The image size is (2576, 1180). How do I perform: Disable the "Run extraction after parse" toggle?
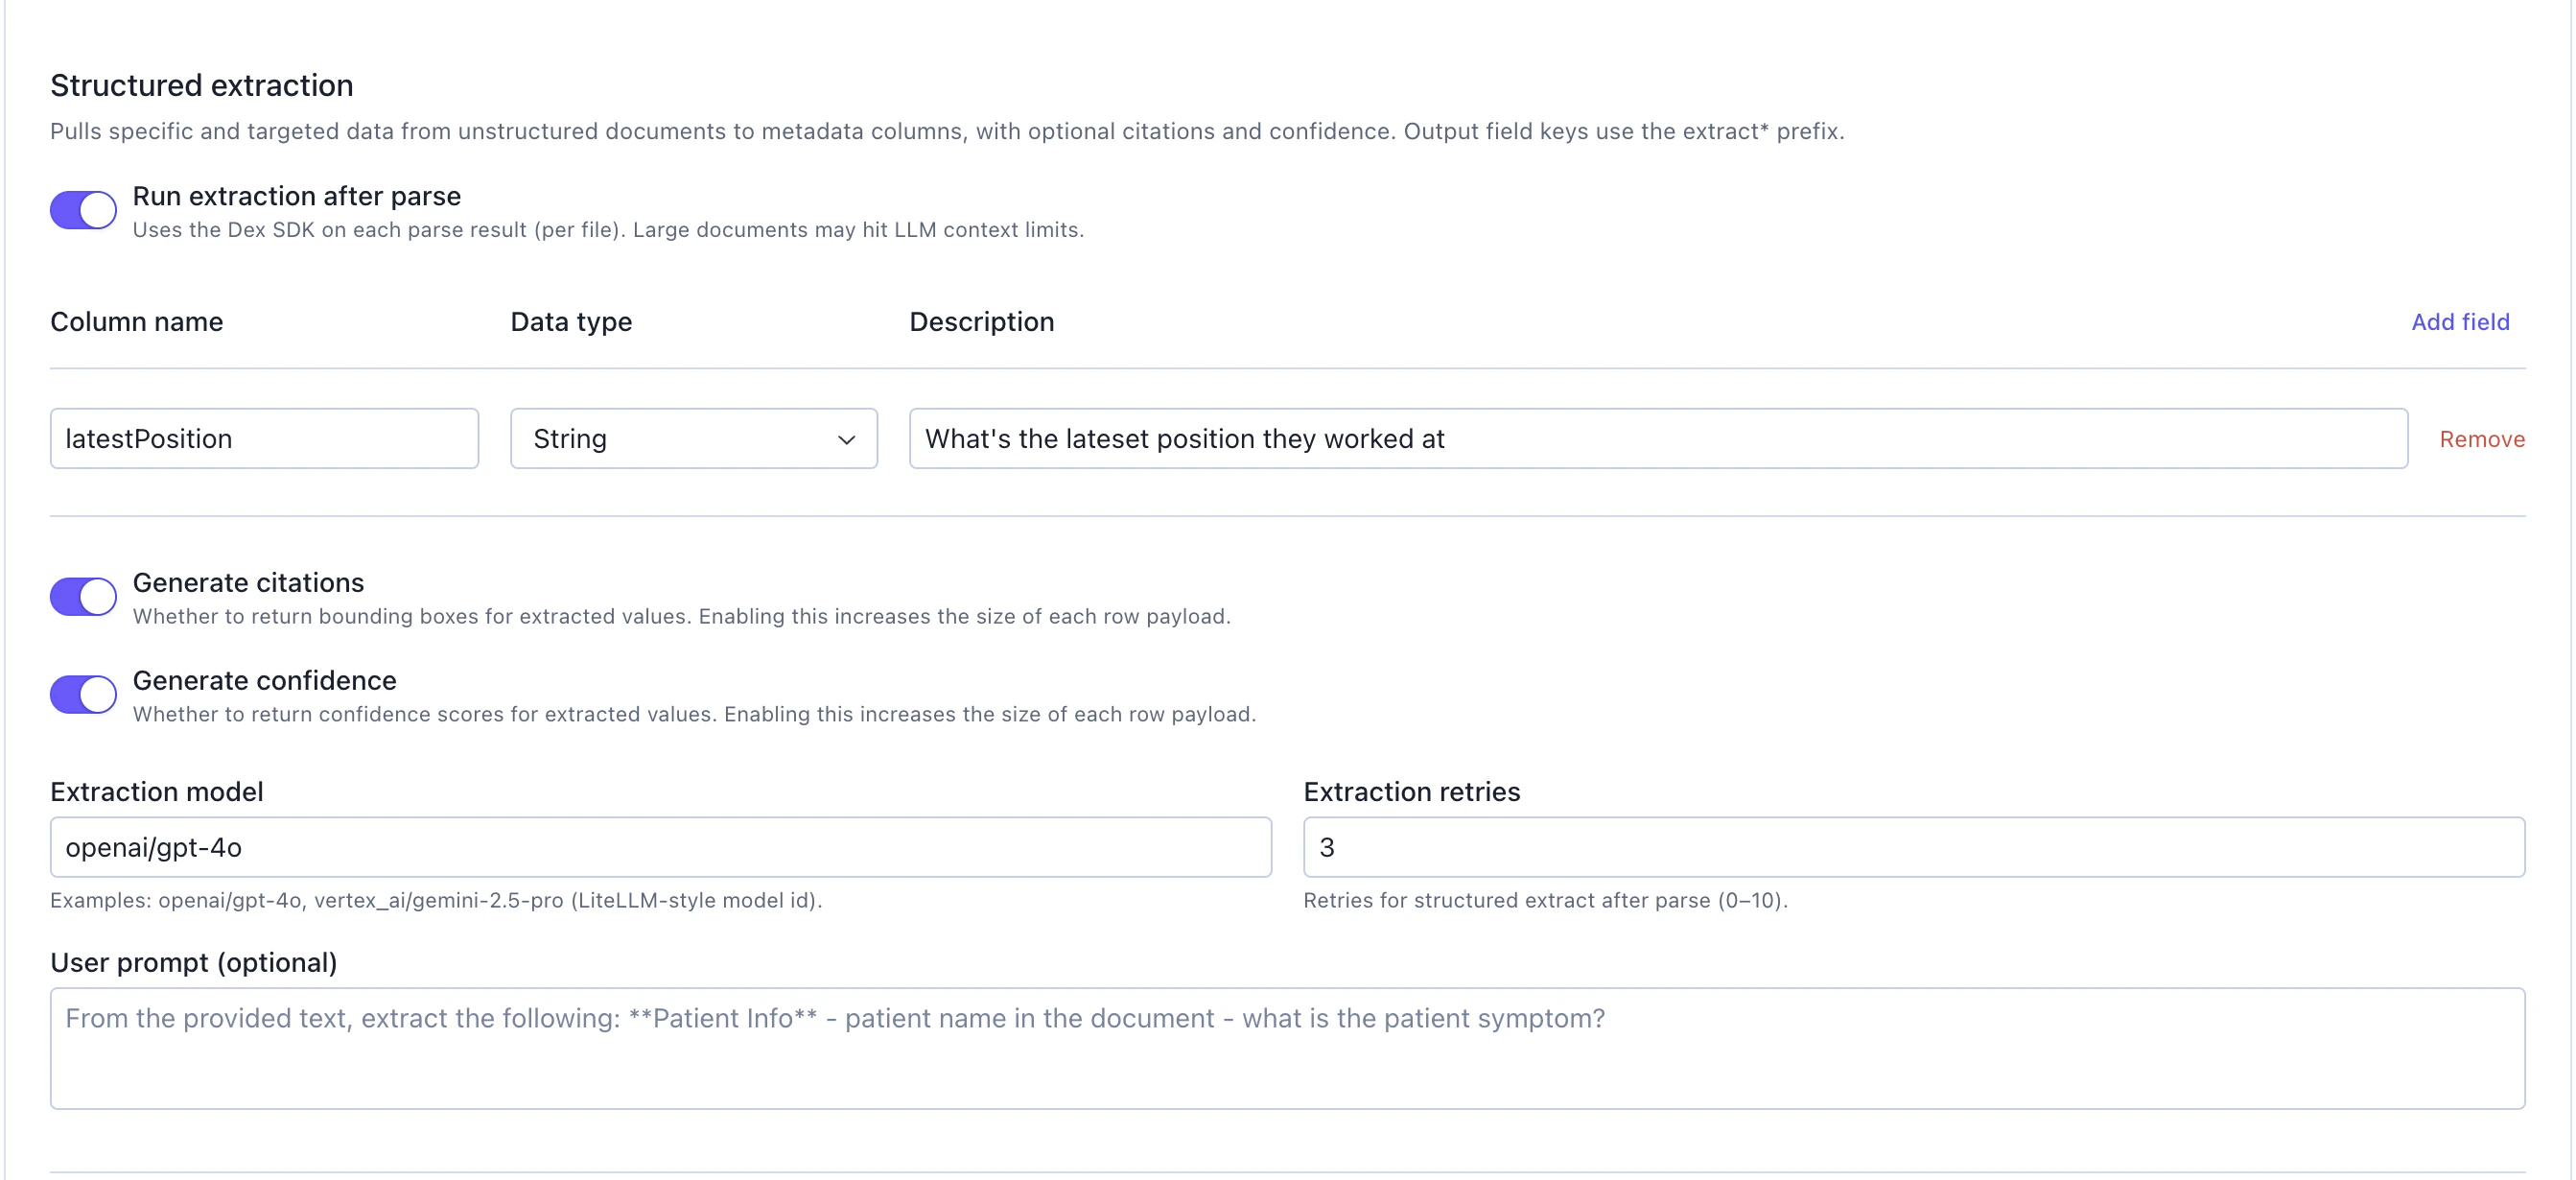pyautogui.click(x=83, y=209)
